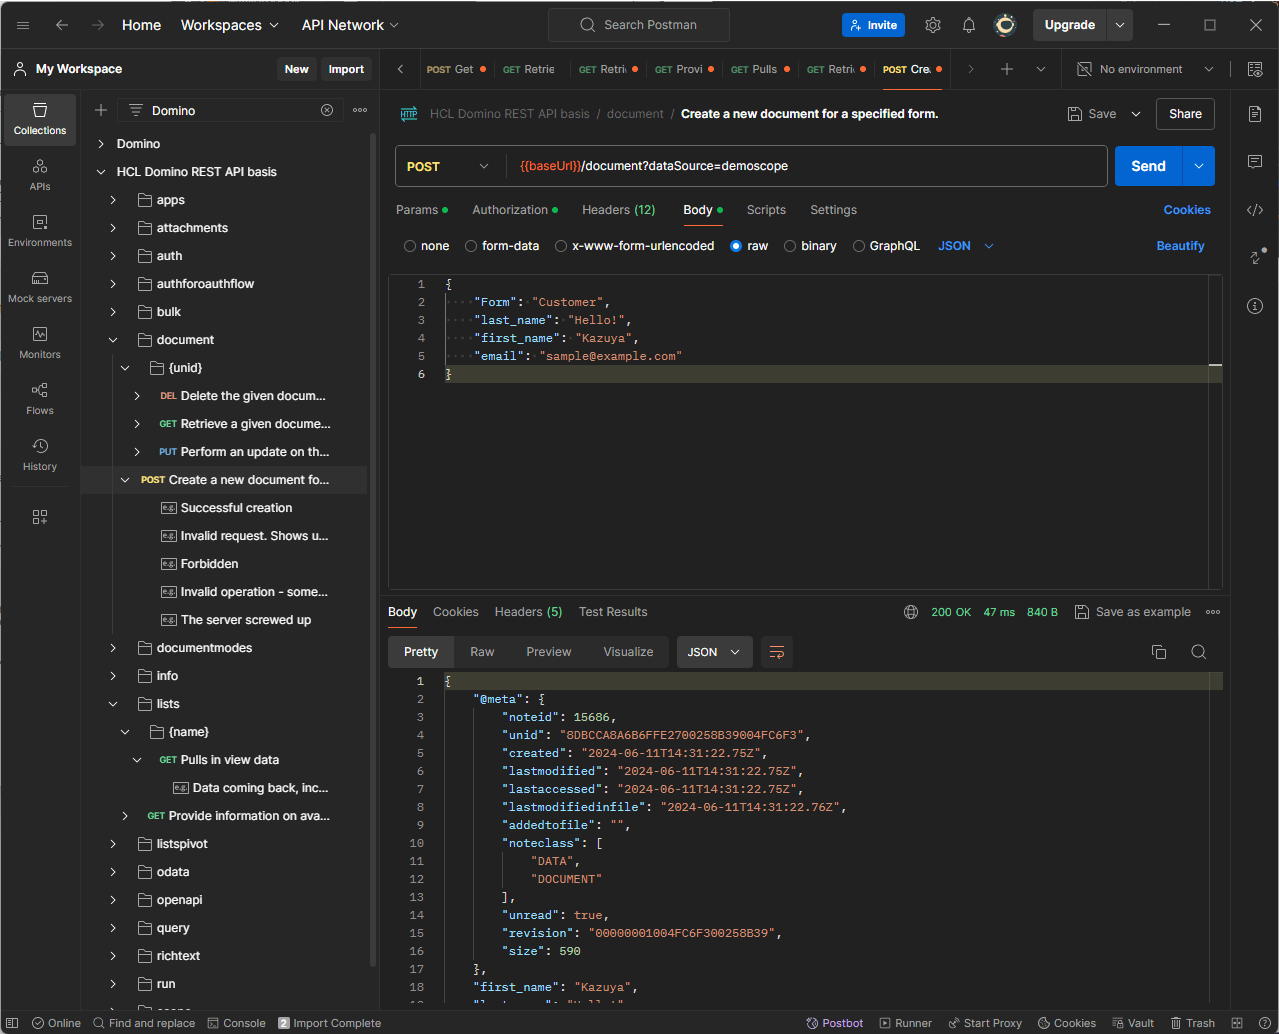Switch to the Scripts request tab
The width and height of the screenshot is (1279, 1034).
766,210
